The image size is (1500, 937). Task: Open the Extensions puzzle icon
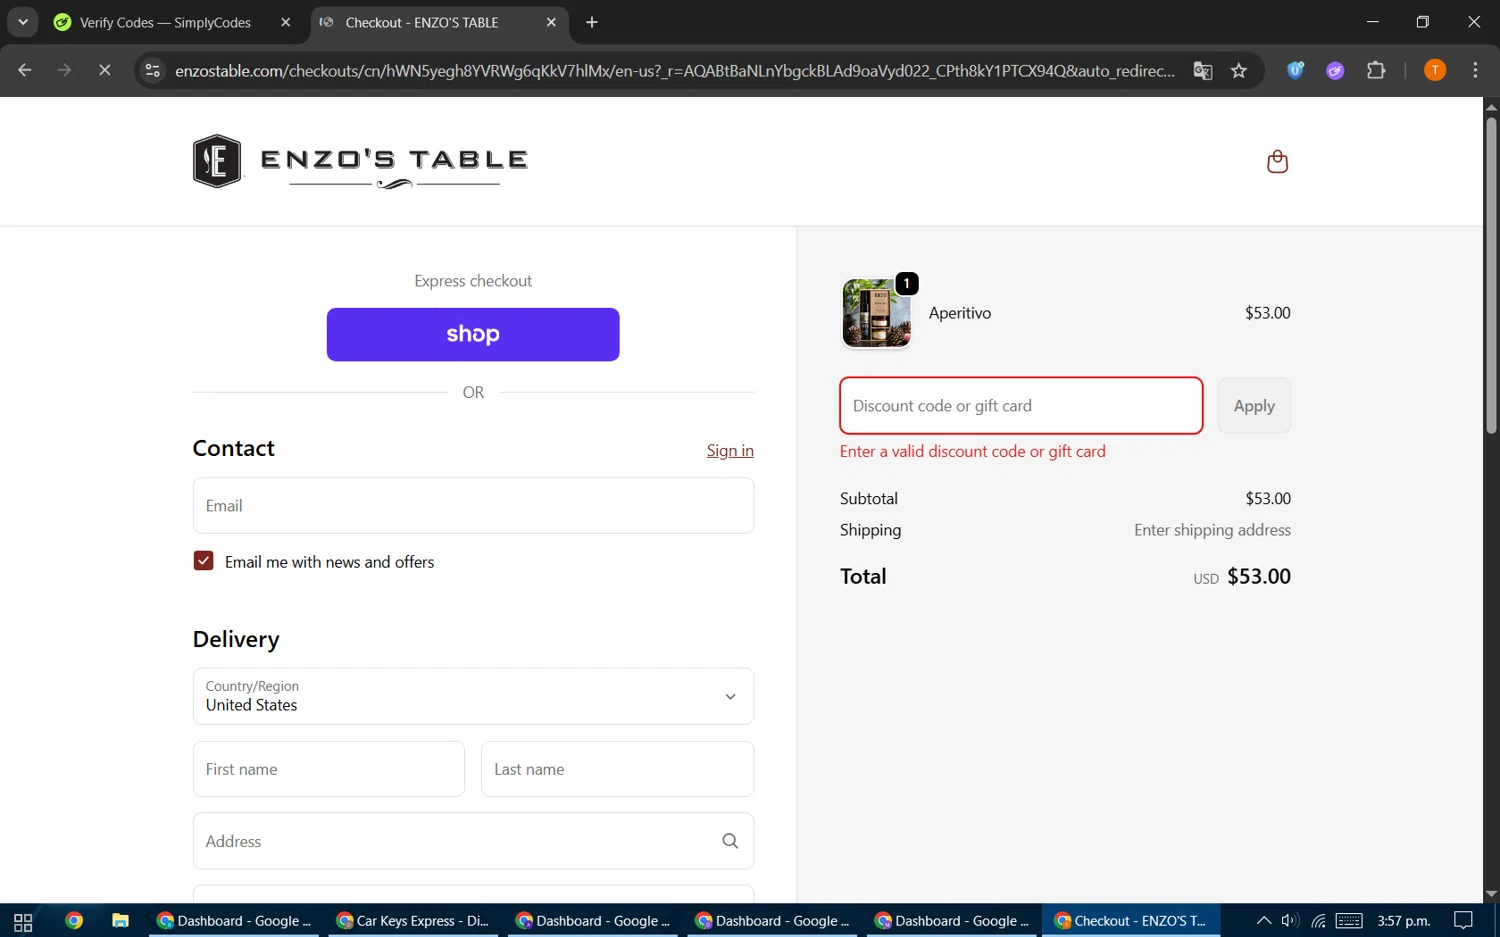coord(1376,70)
